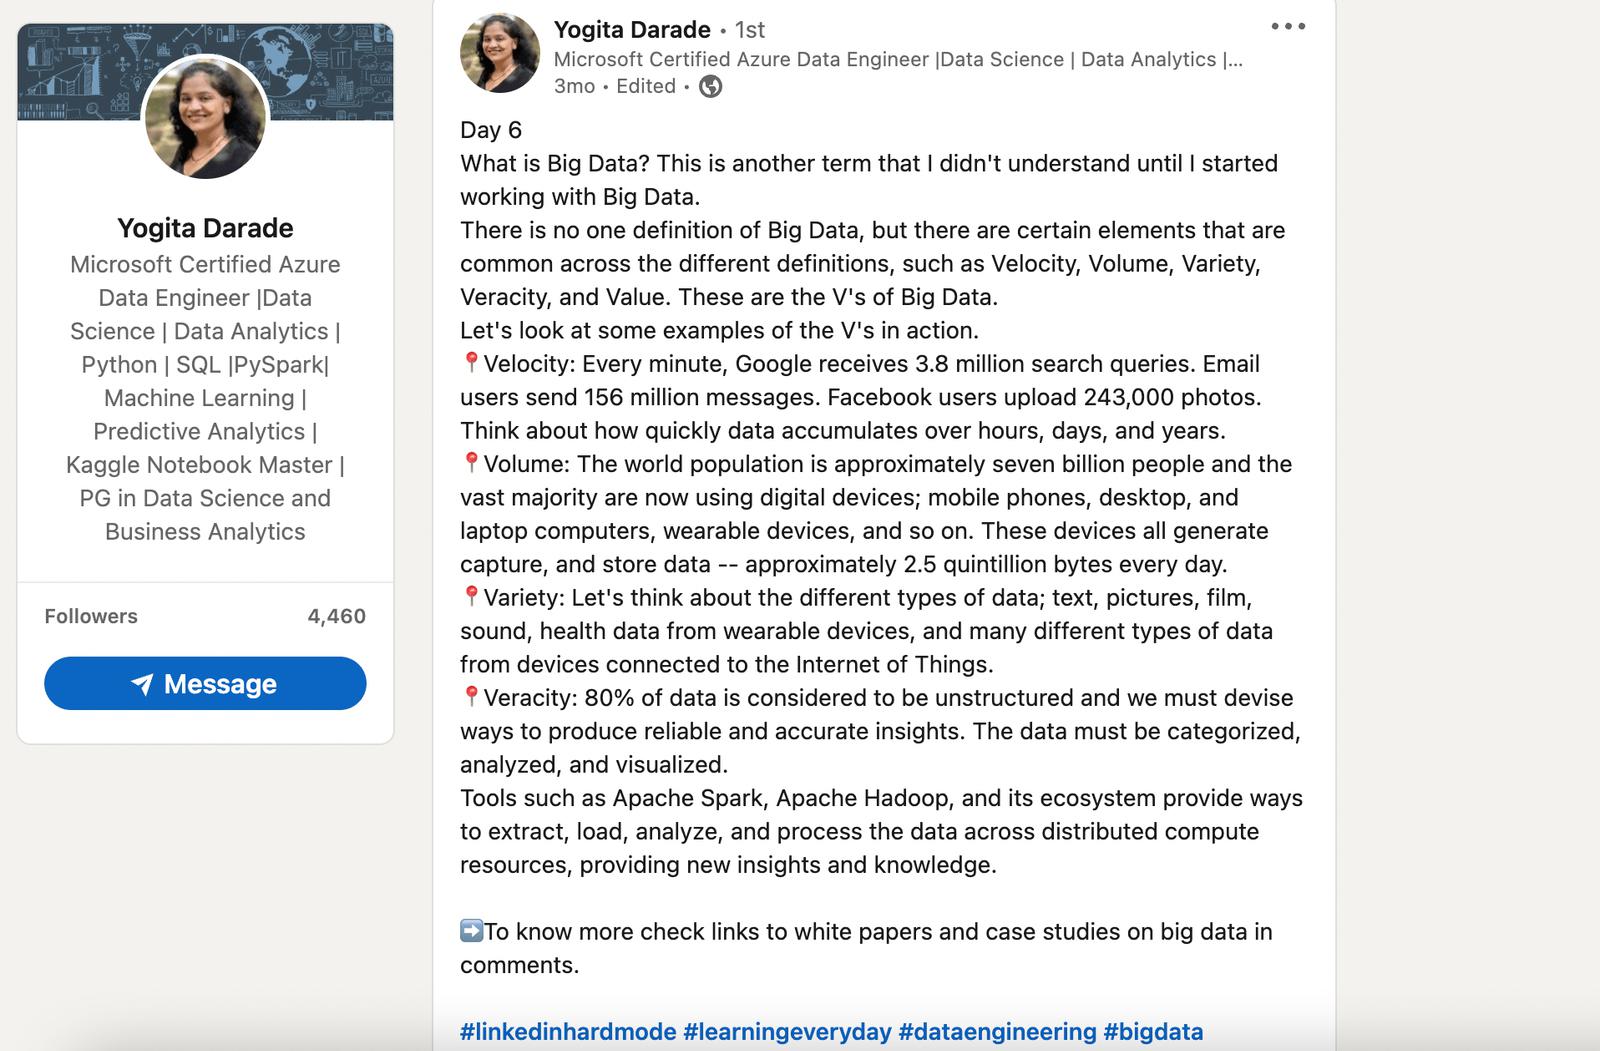Click the post author's avatar thumbnail
Image resolution: width=1600 pixels, height=1051 pixels.
499,53
